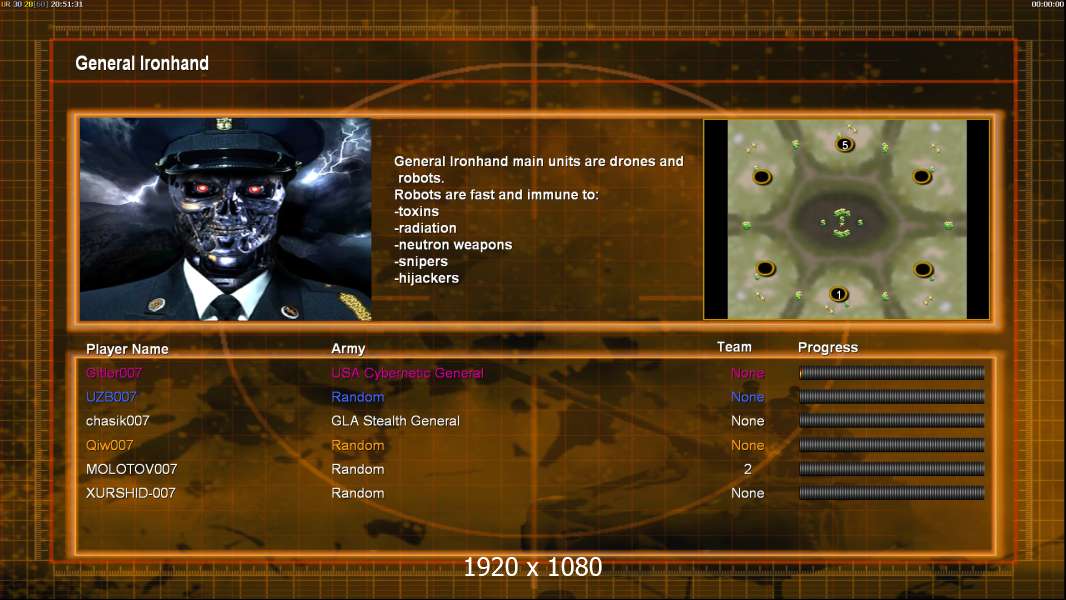Click chasik007's loading progress bar
The width and height of the screenshot is (1066, 600).
(x=892, y=421)
